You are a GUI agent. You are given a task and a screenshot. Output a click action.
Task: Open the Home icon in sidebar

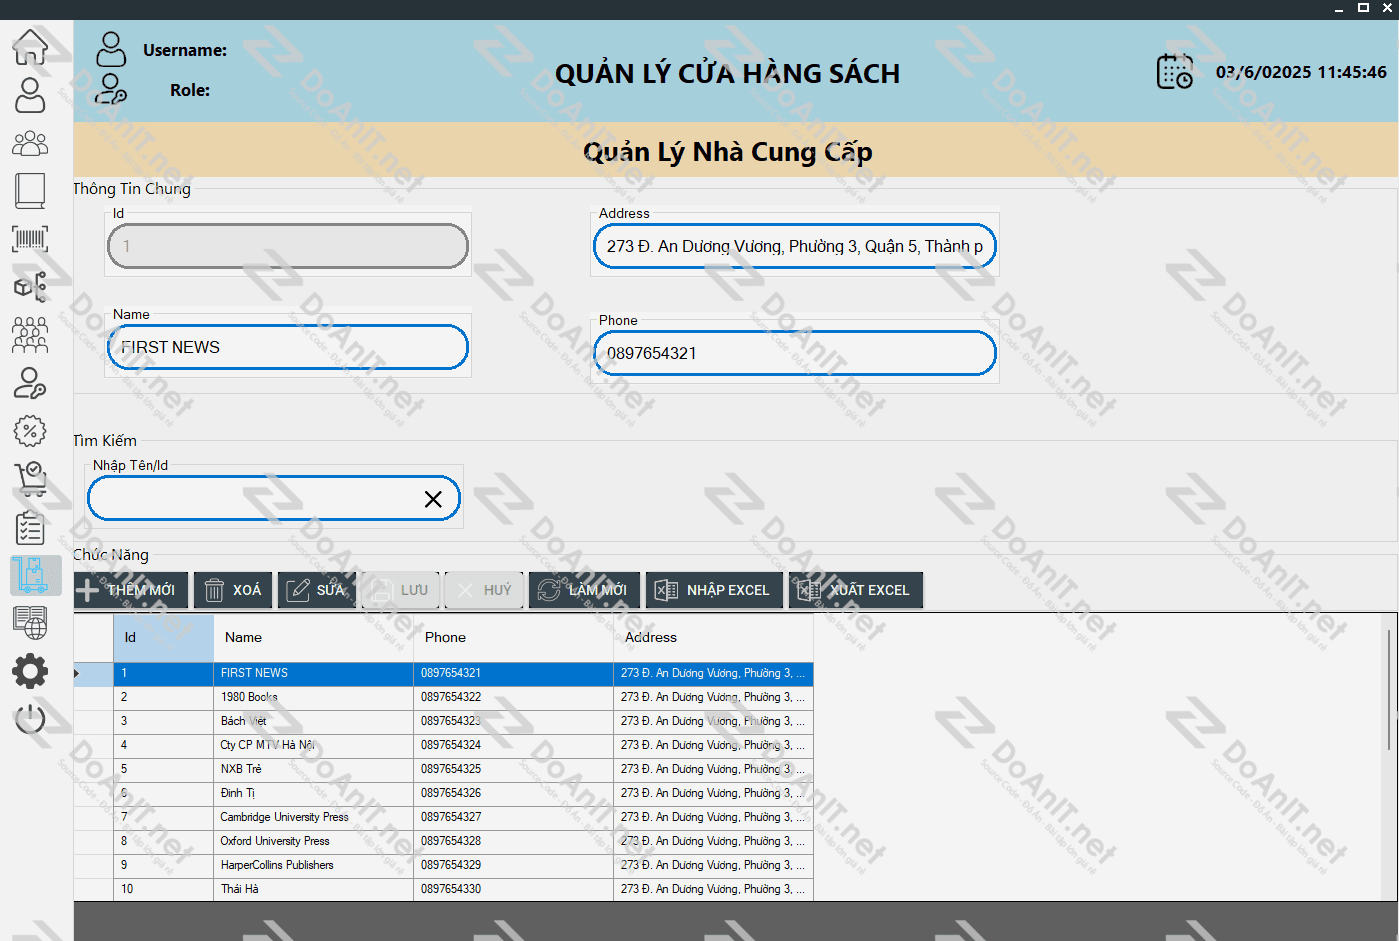(30, 46)
